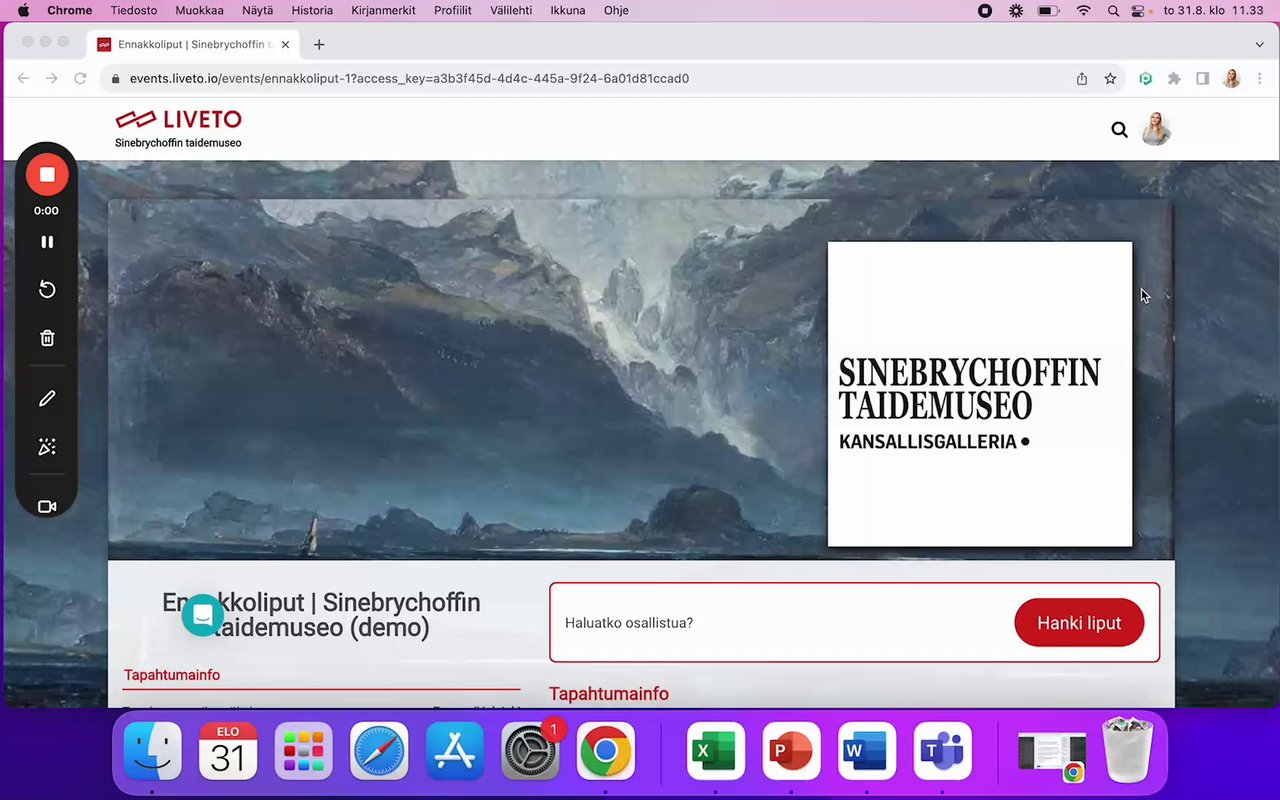Toggle the Chrome side panel
This screenshot has height=800, width=1280.
click(1203, 78)
